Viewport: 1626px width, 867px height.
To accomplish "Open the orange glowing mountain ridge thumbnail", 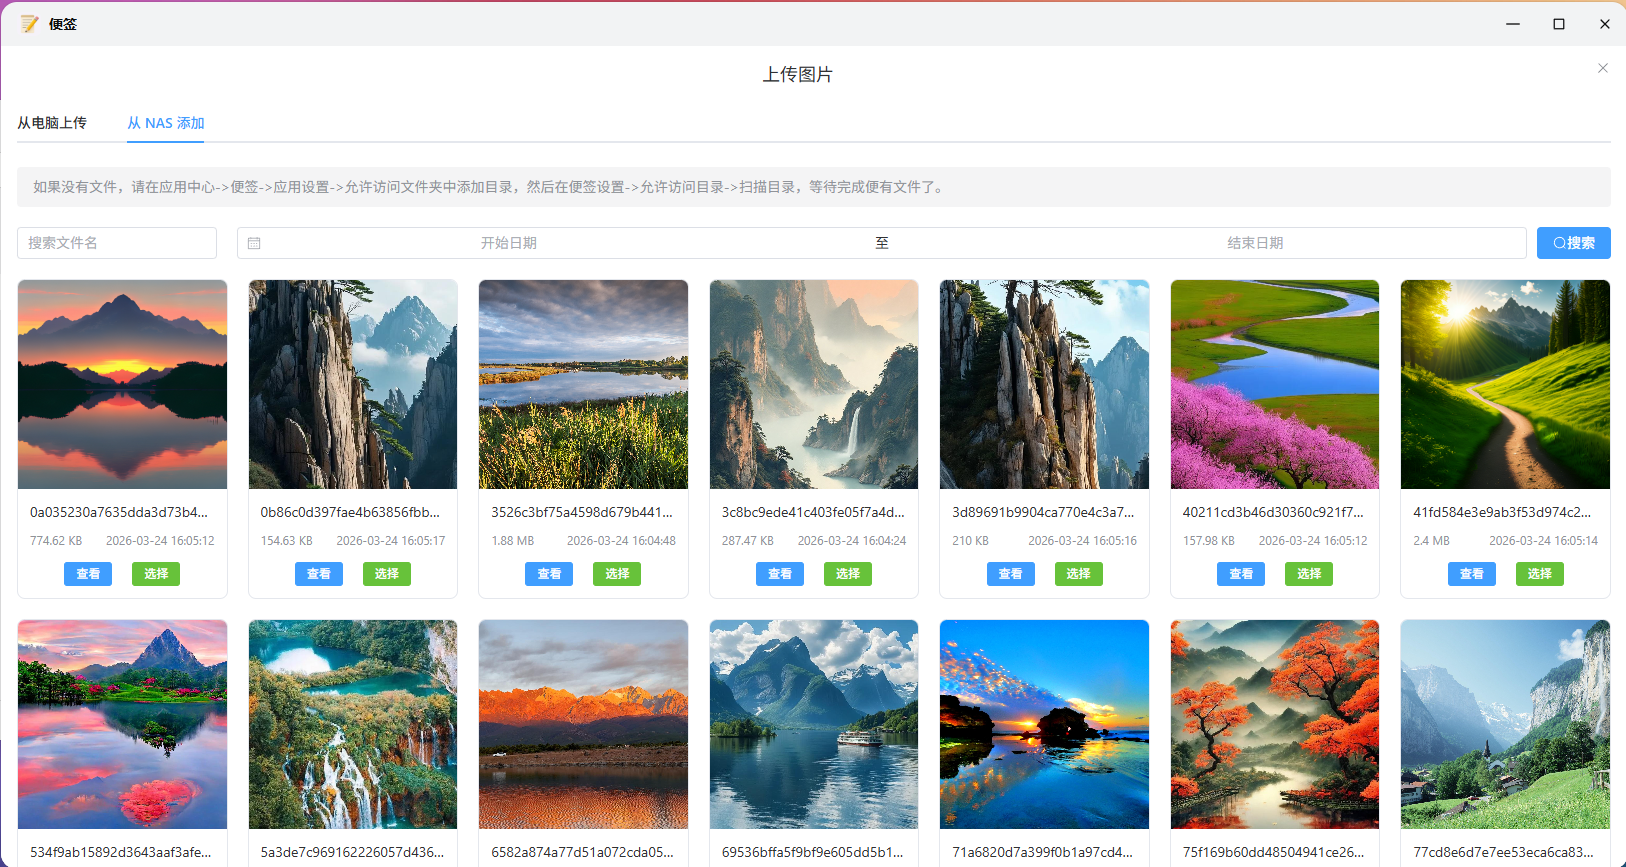I will click(583, 724).
